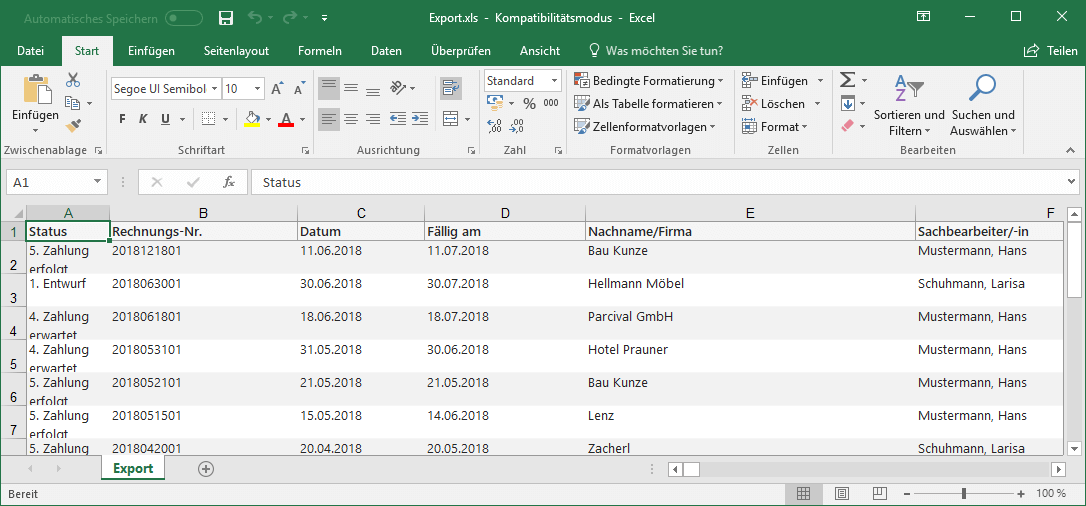Expand the Standard number format dropdown

click(x=554, y=81)
